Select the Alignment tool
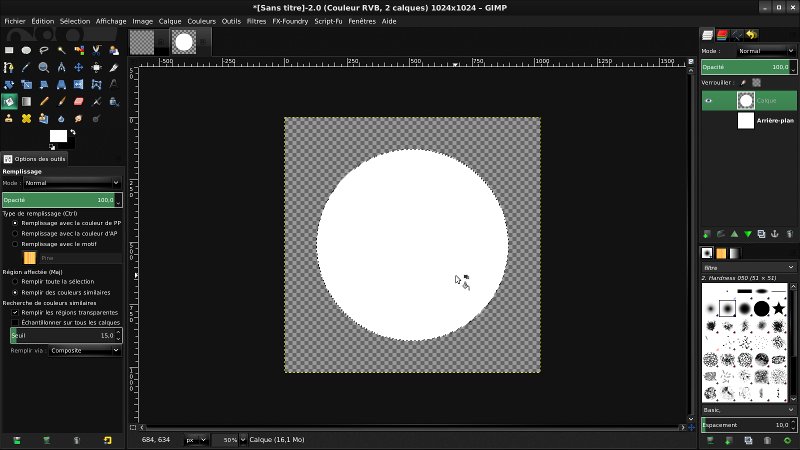Screen dimensions: 800x450 coord(96,67)
